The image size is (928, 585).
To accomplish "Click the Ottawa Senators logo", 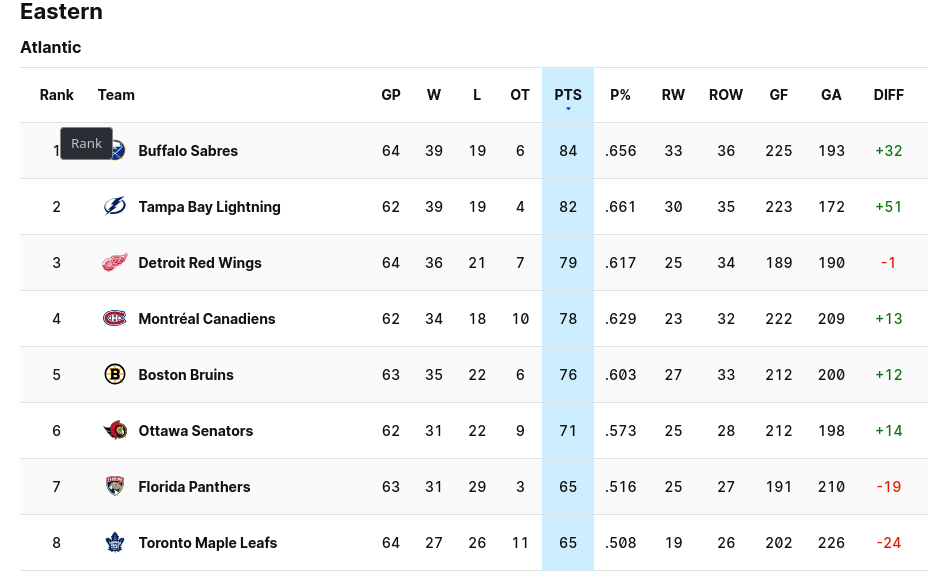I will pos(115,430).
